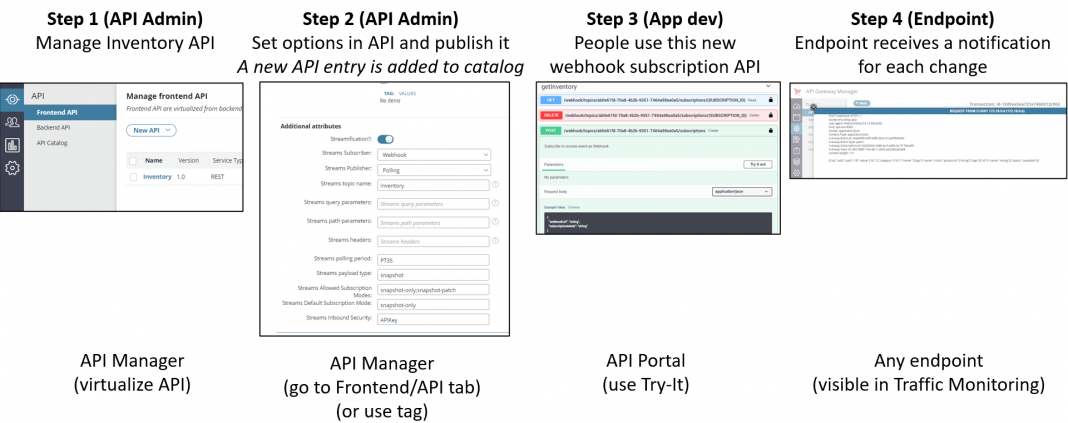Image resolution: width=1068 pixels, height=423 pixels.
Task: Open the Streams Publisher dropdown
Action: (x=433, y=170)
